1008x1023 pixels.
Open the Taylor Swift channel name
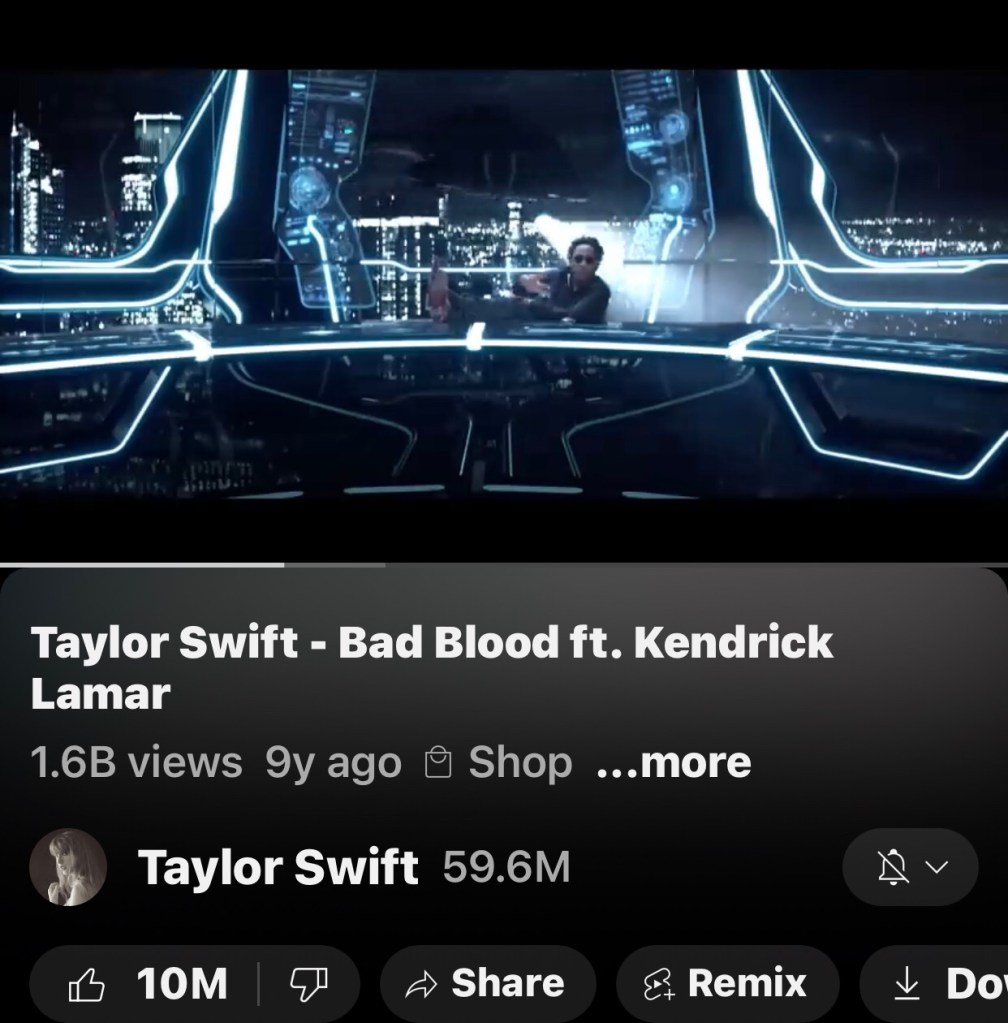(278, 867)
